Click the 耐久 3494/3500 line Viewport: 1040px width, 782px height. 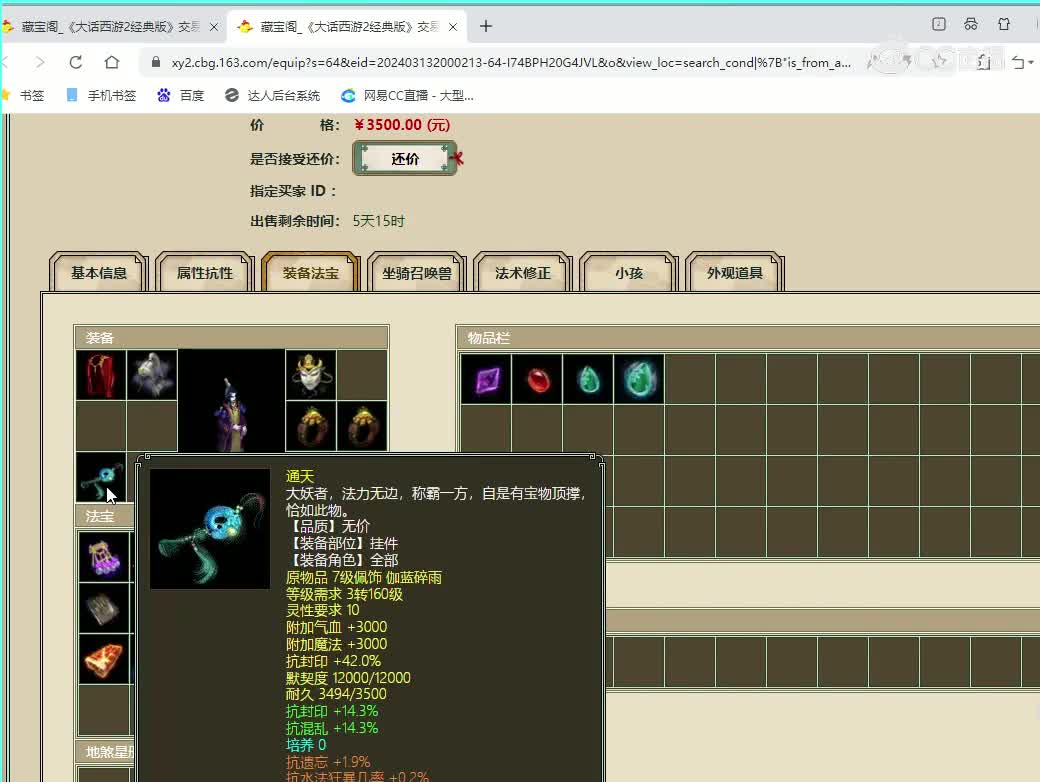click(x=336, y=694)
